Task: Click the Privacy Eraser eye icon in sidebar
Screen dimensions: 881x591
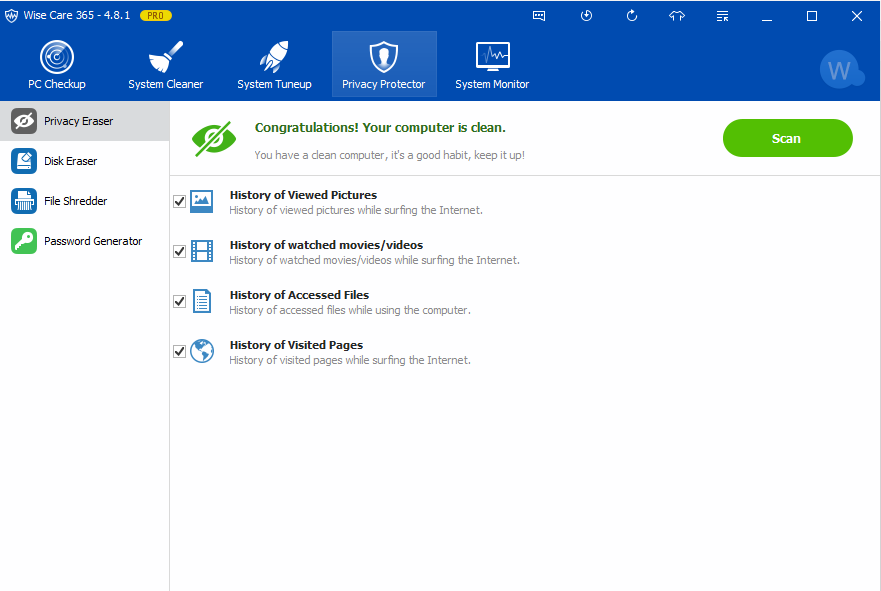Action: click(24, 121)
